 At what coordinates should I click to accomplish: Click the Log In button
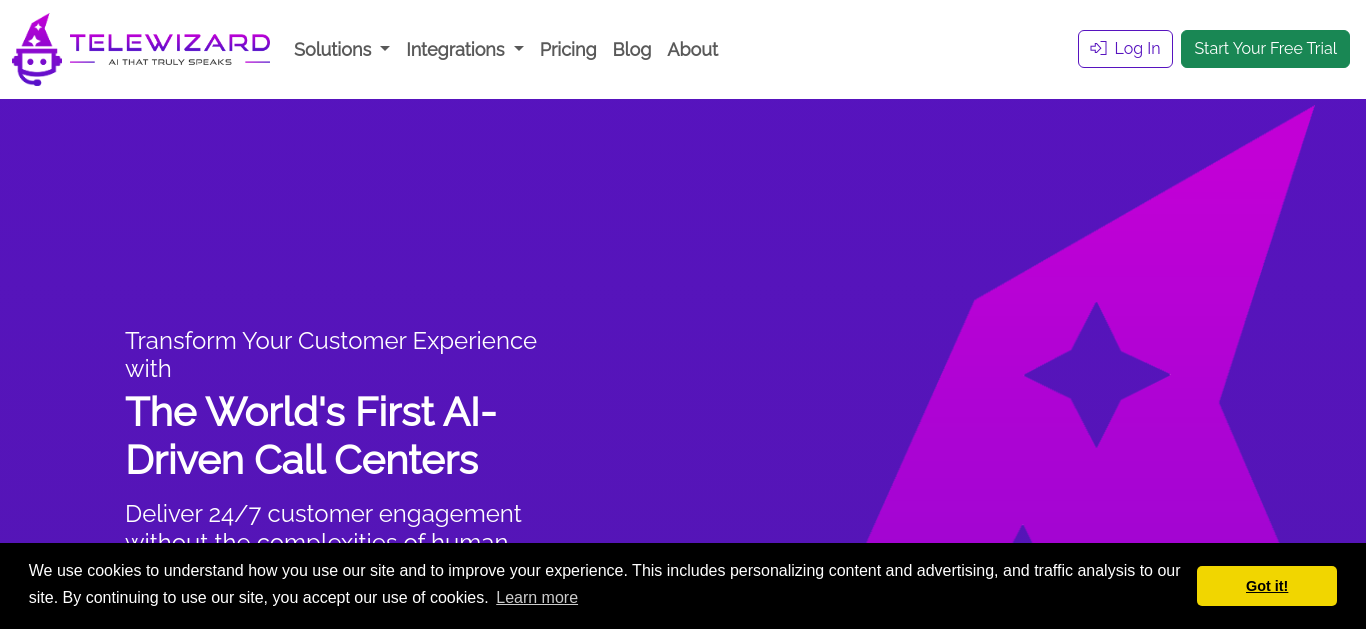pos(1125,49)
